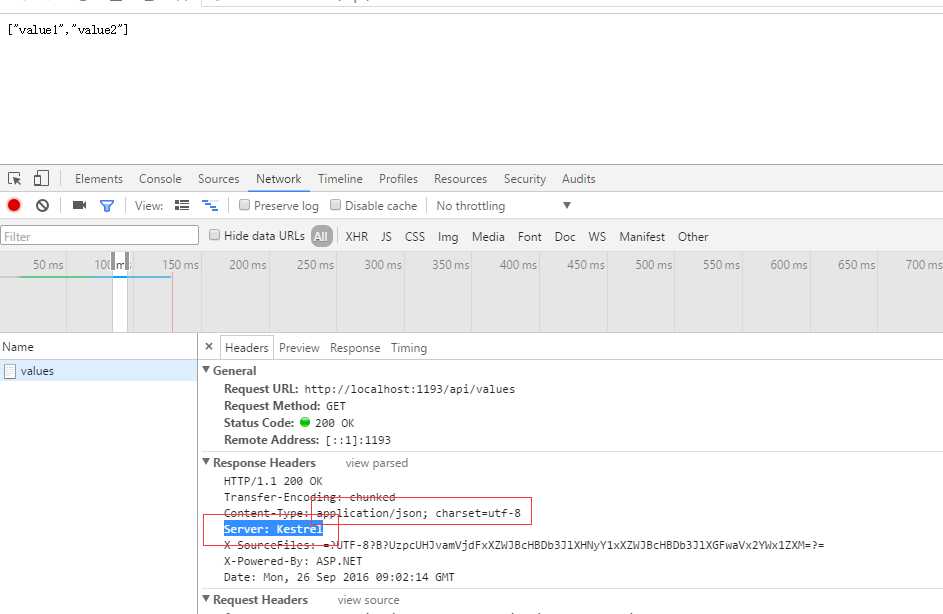Image resolution: width=943 pixels, height=614 pixels.
Task: Switch to the Response detail tab
Action: pyautogui.click(x=355, y=348)
